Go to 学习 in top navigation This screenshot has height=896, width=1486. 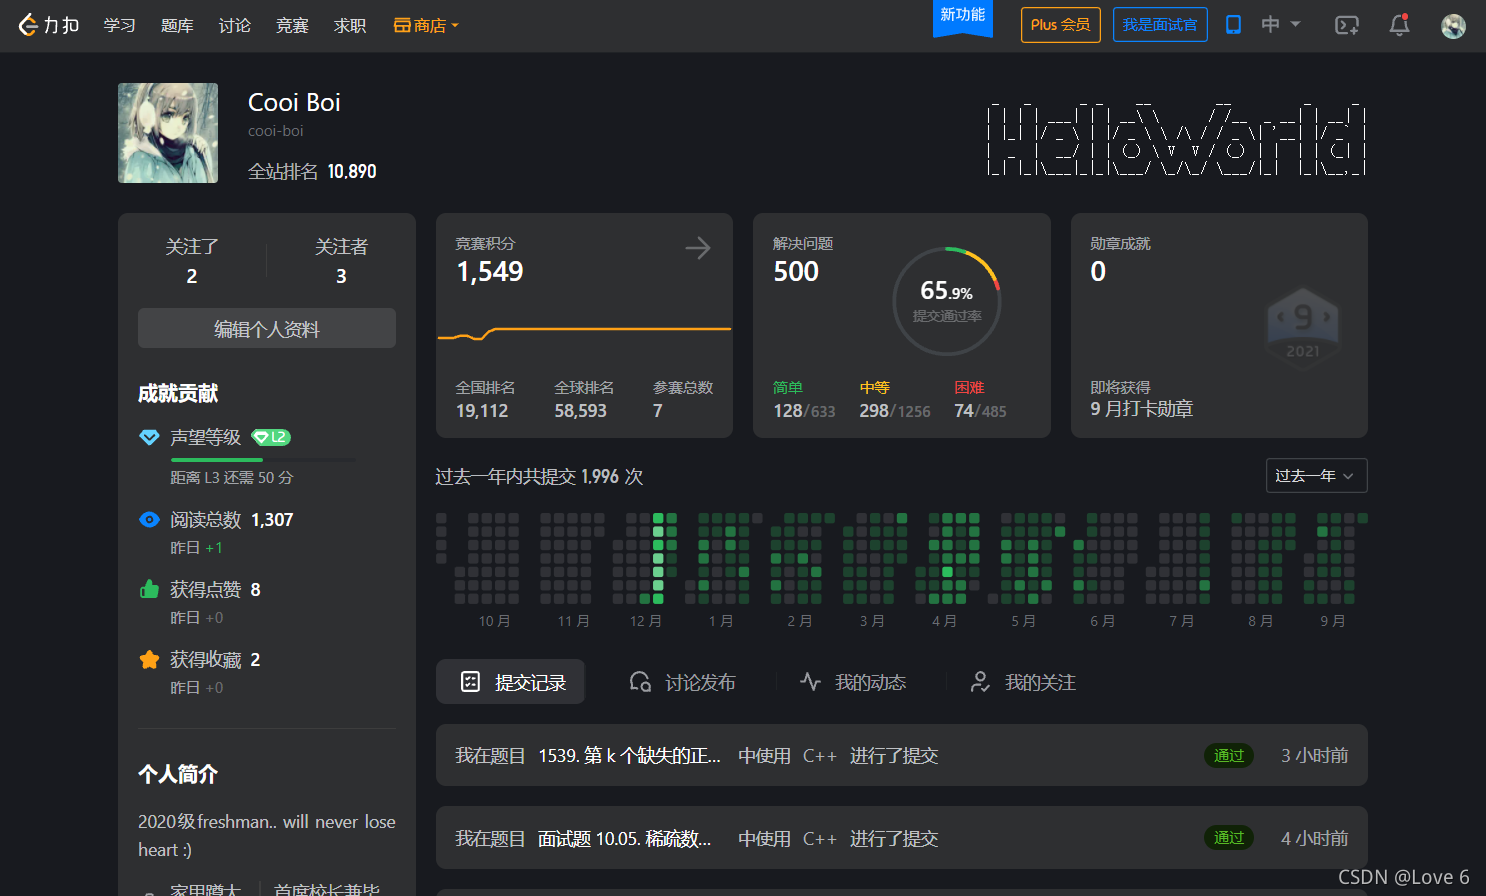[x=119, y=26]
